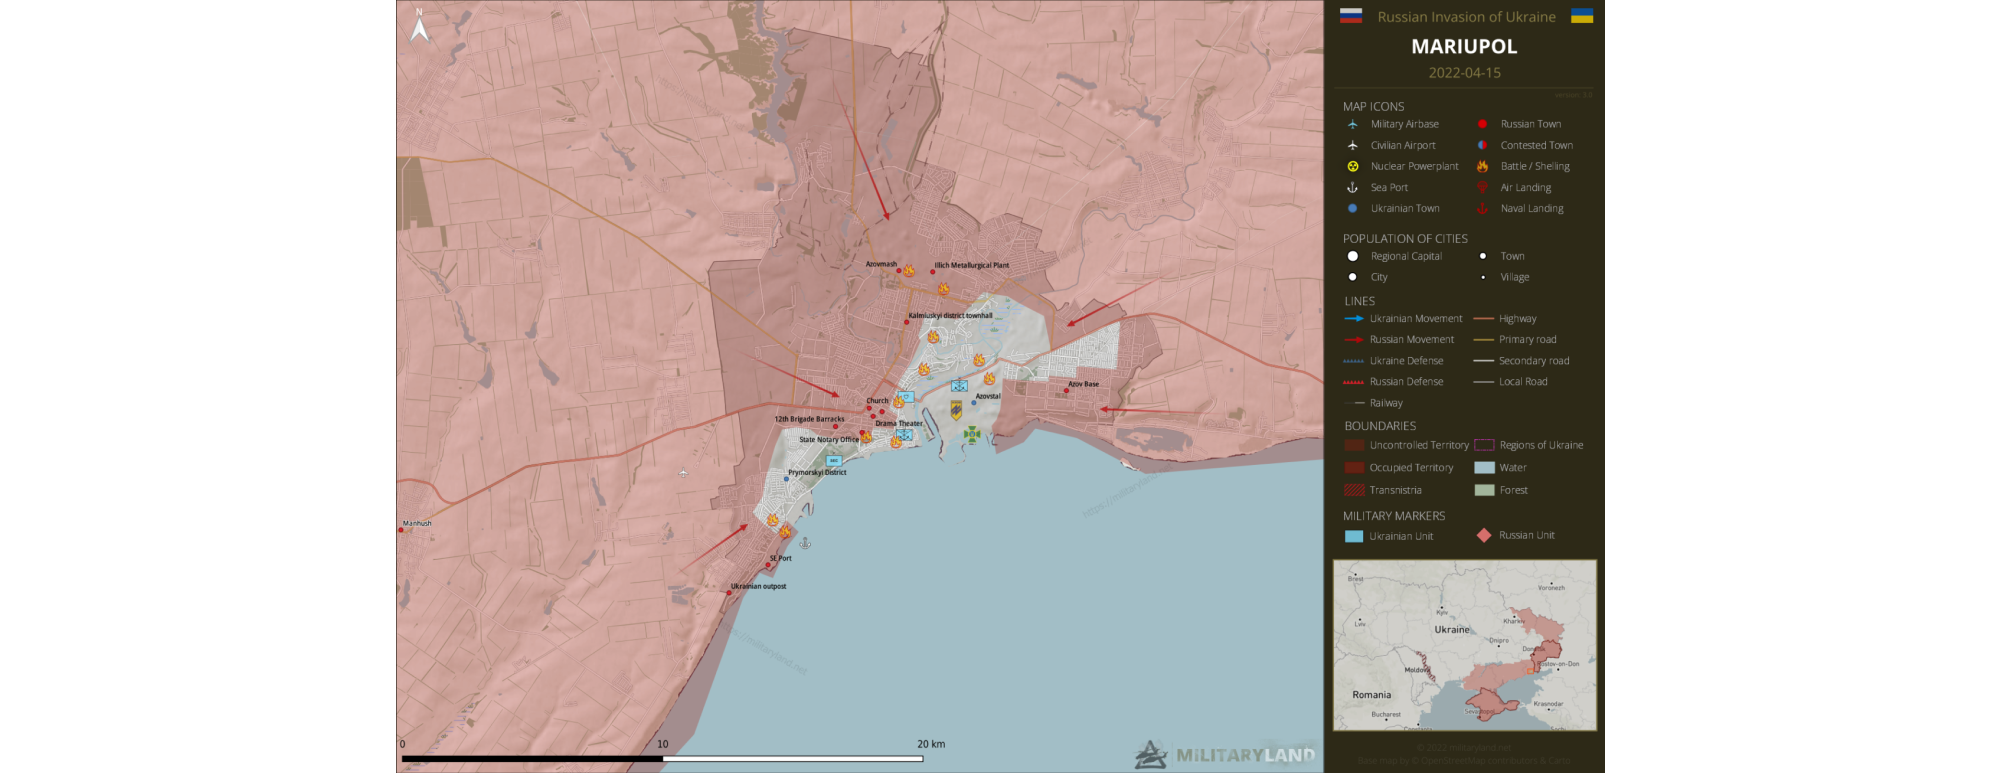Viewport: 2000px width, 773px height.
Task: Click the MARIUPOL title text
Action: pyautogui.click(x=1464, y=46)
